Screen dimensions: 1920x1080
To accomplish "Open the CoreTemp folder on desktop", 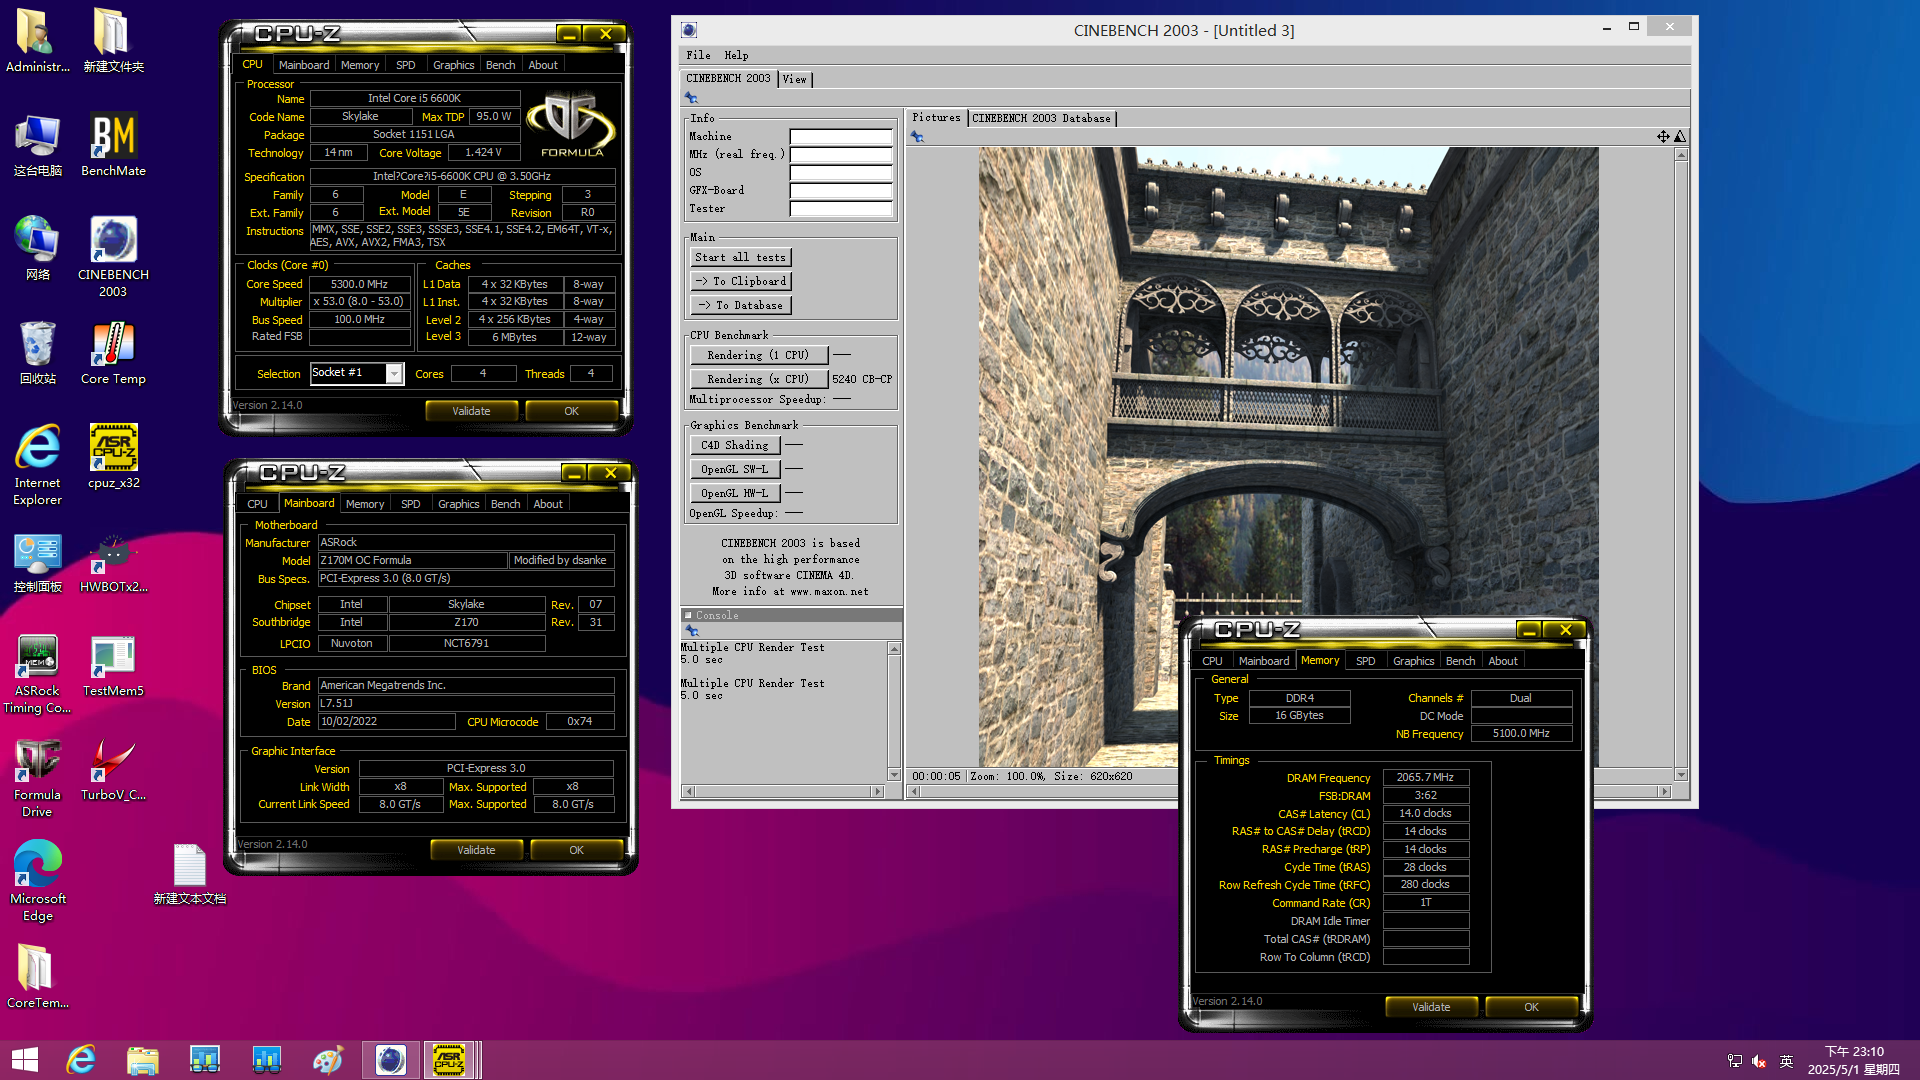I will (37, 978).
